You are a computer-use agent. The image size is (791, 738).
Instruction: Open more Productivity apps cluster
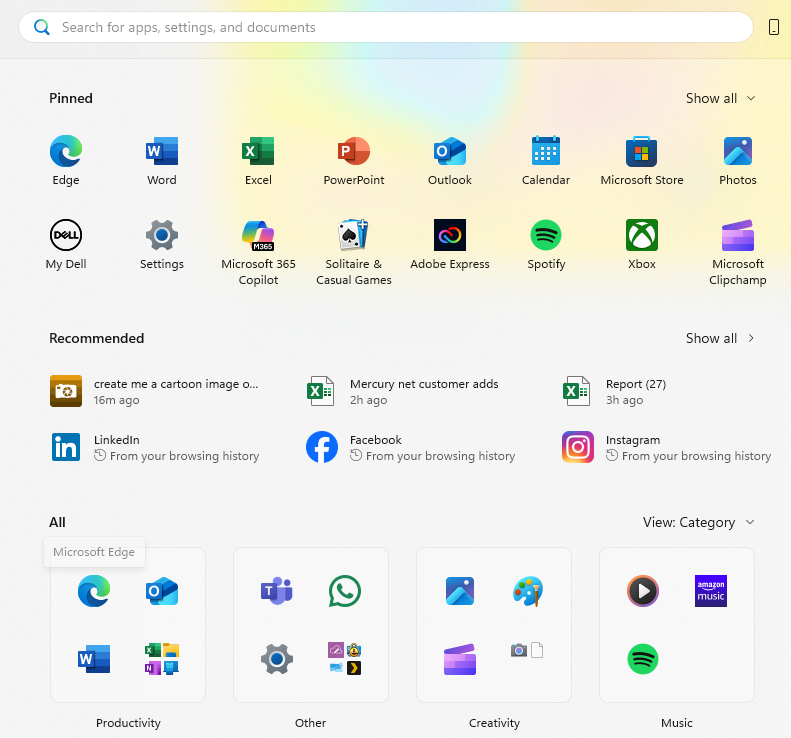click(162, 659)
